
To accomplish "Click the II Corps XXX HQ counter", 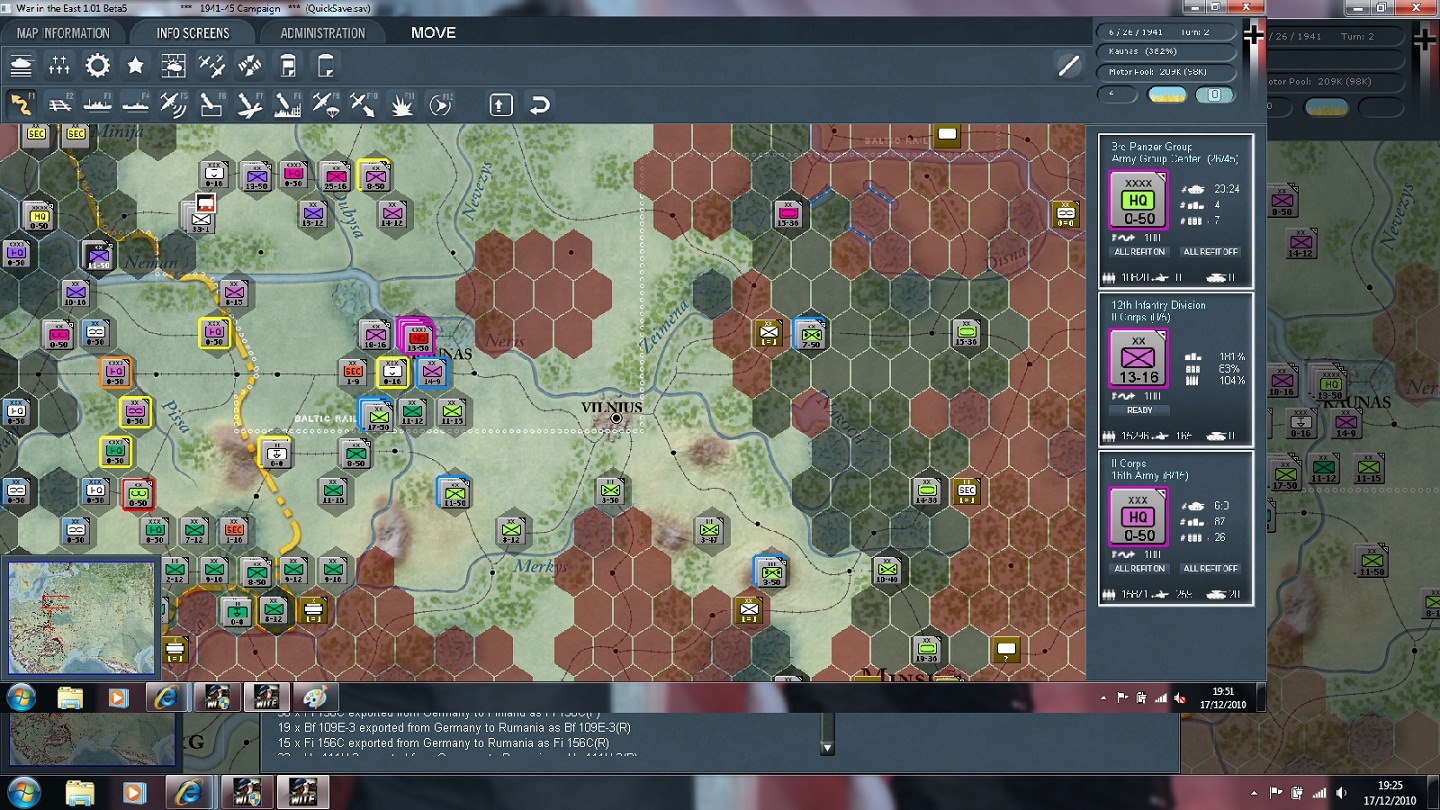I will coord(1139,516).
